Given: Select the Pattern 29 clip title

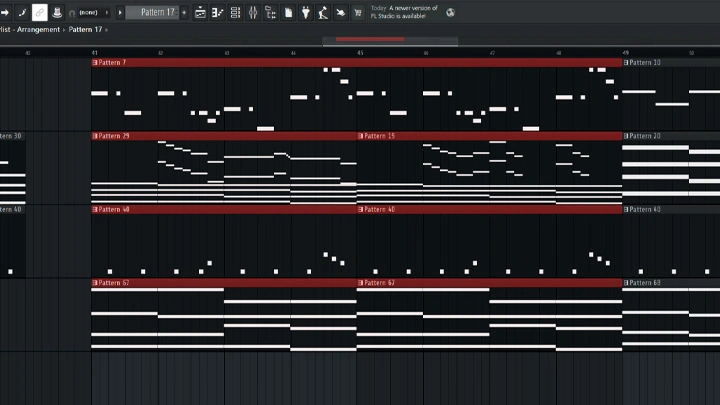Looking at the screenshot, I should point(114,136).
